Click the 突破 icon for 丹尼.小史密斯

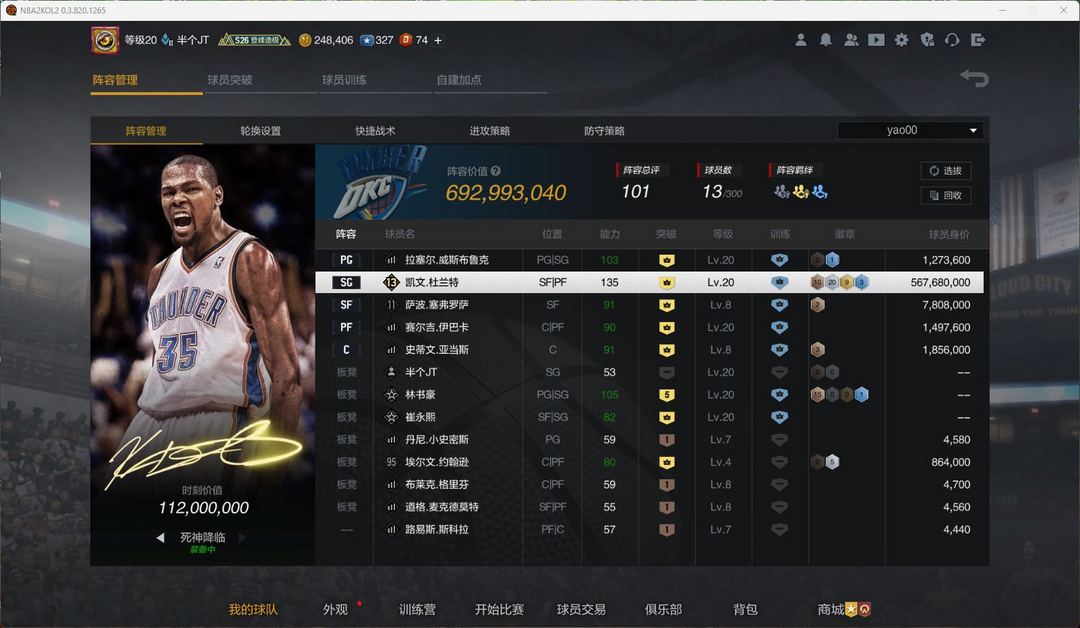point(667,440)
